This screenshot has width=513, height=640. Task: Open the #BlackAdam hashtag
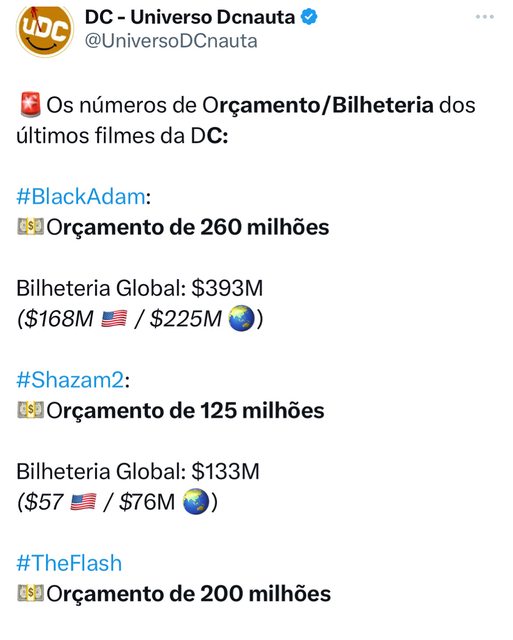[x=81, y=196]
